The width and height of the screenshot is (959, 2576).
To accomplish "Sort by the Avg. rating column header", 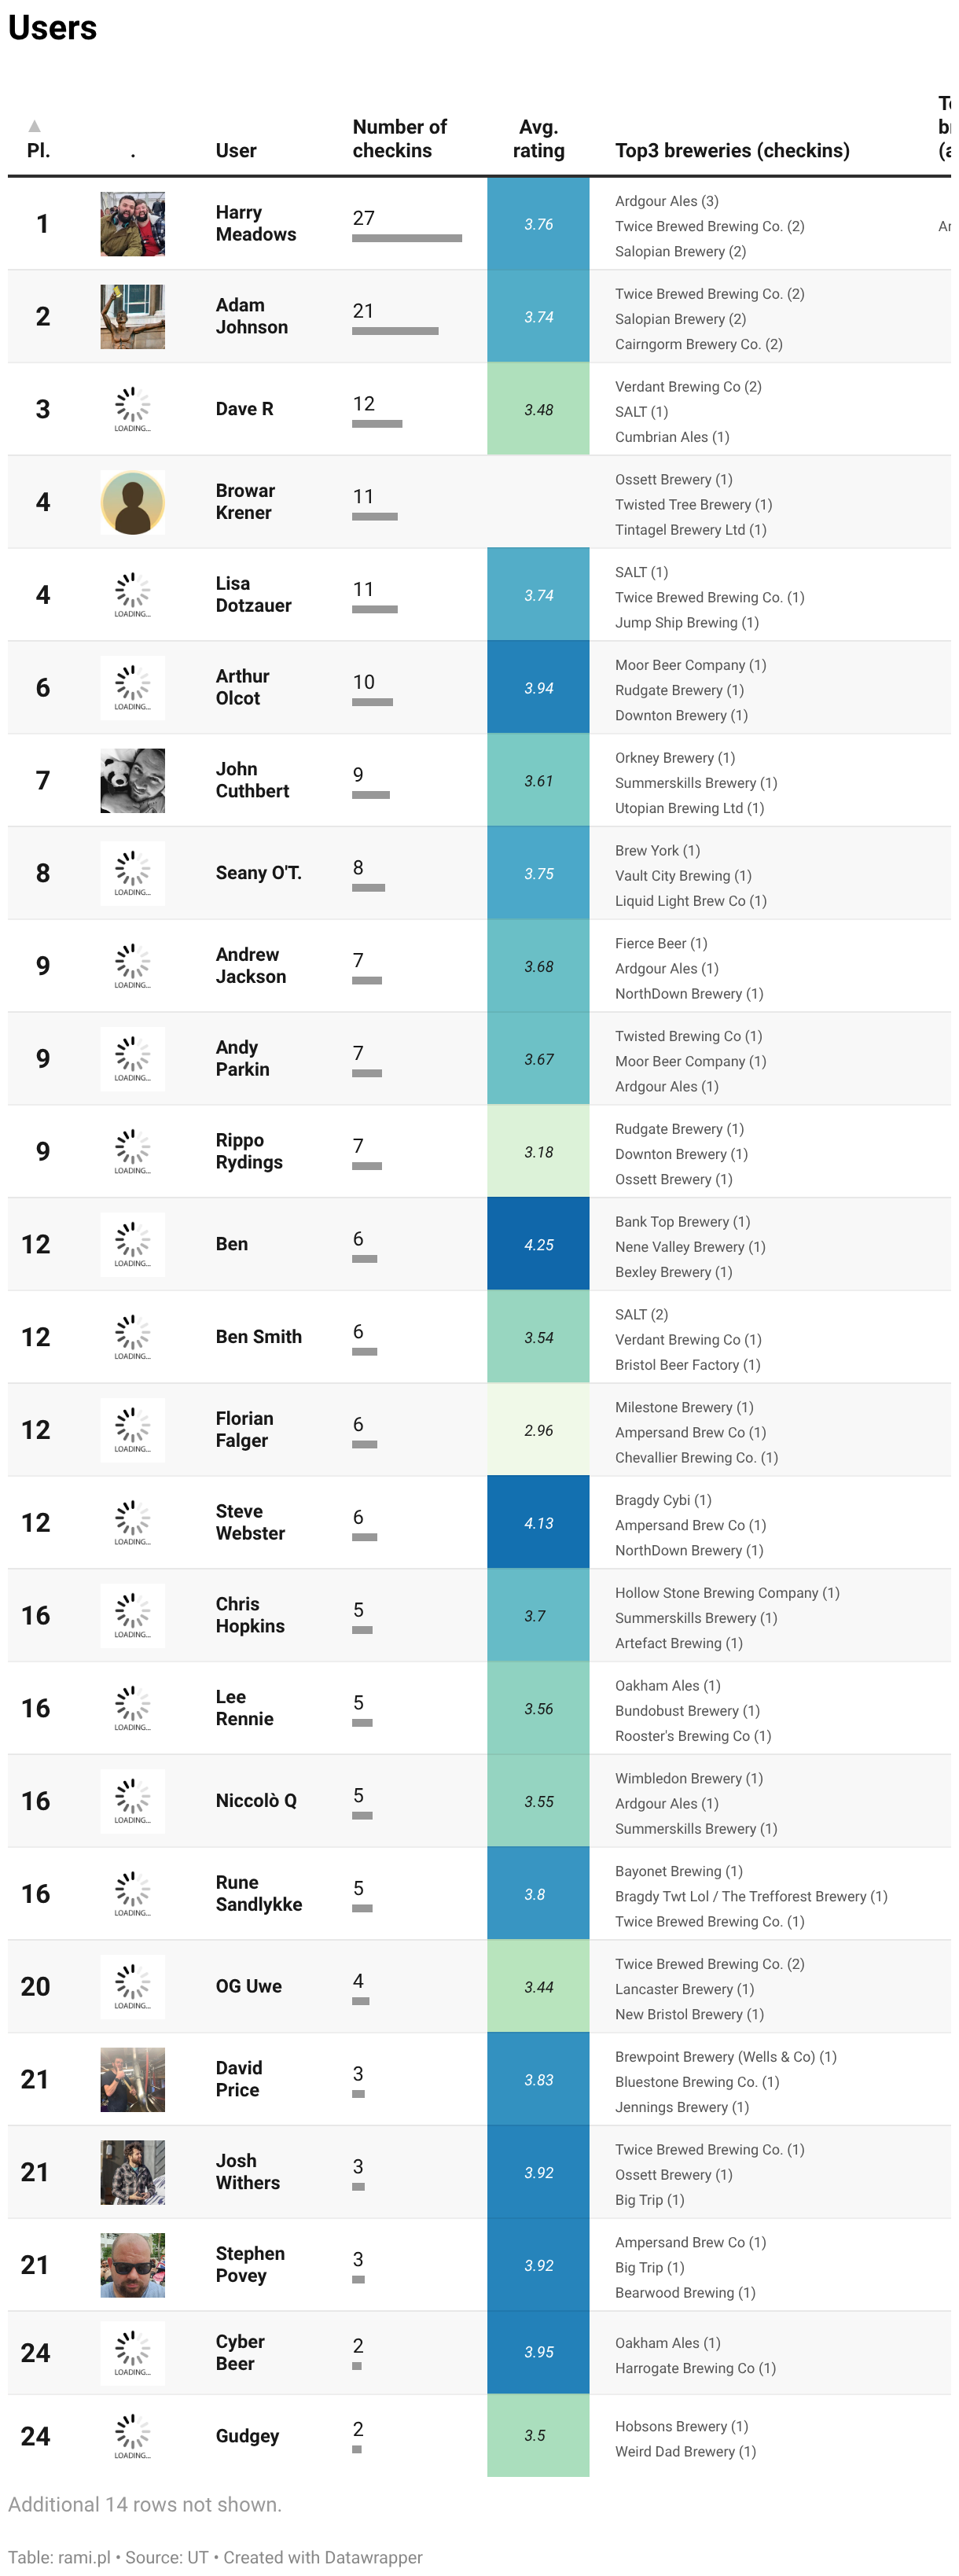I will click(538, 138).
